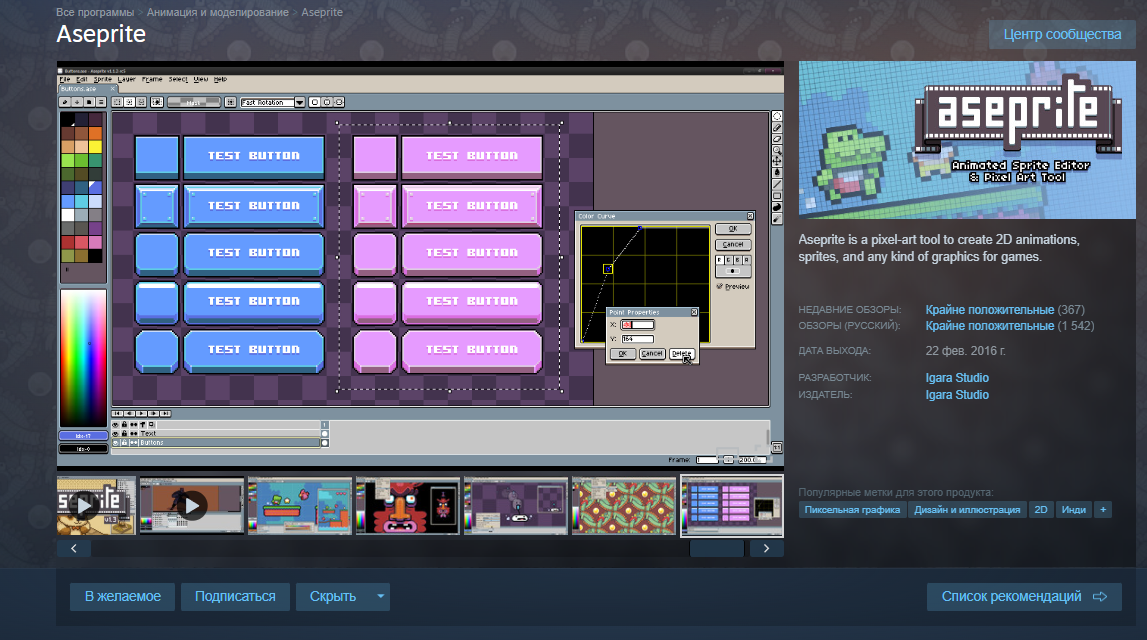Select the Zoom magnifier tool in Aseprite
This screenshot has height=640, width=1147.
coord(777,150)
